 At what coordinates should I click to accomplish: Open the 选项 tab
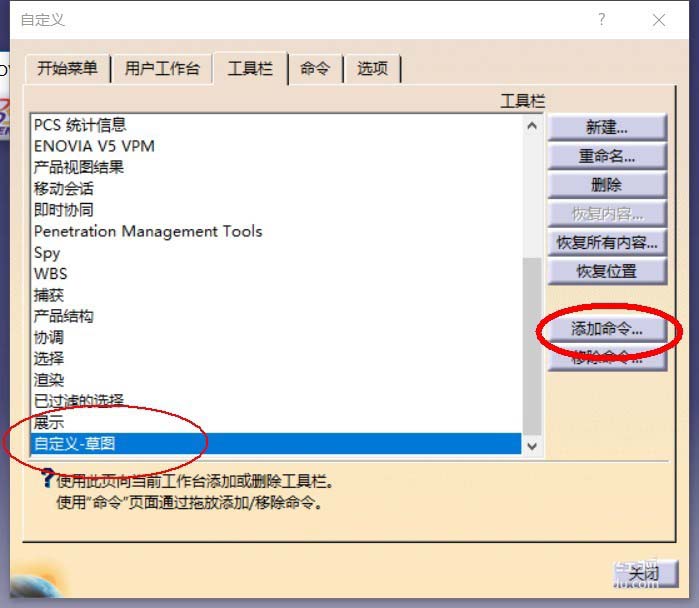(x=372, y=69)
